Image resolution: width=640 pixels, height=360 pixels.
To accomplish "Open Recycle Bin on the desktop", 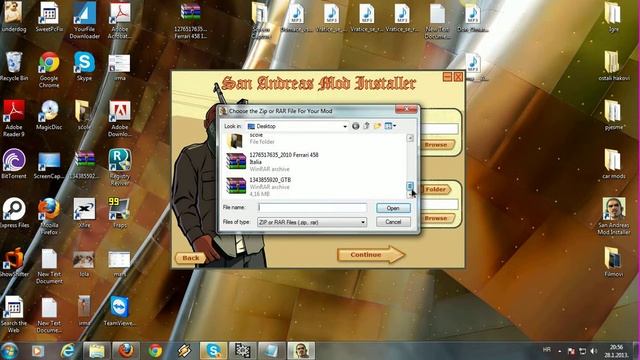I will point(14,67).
